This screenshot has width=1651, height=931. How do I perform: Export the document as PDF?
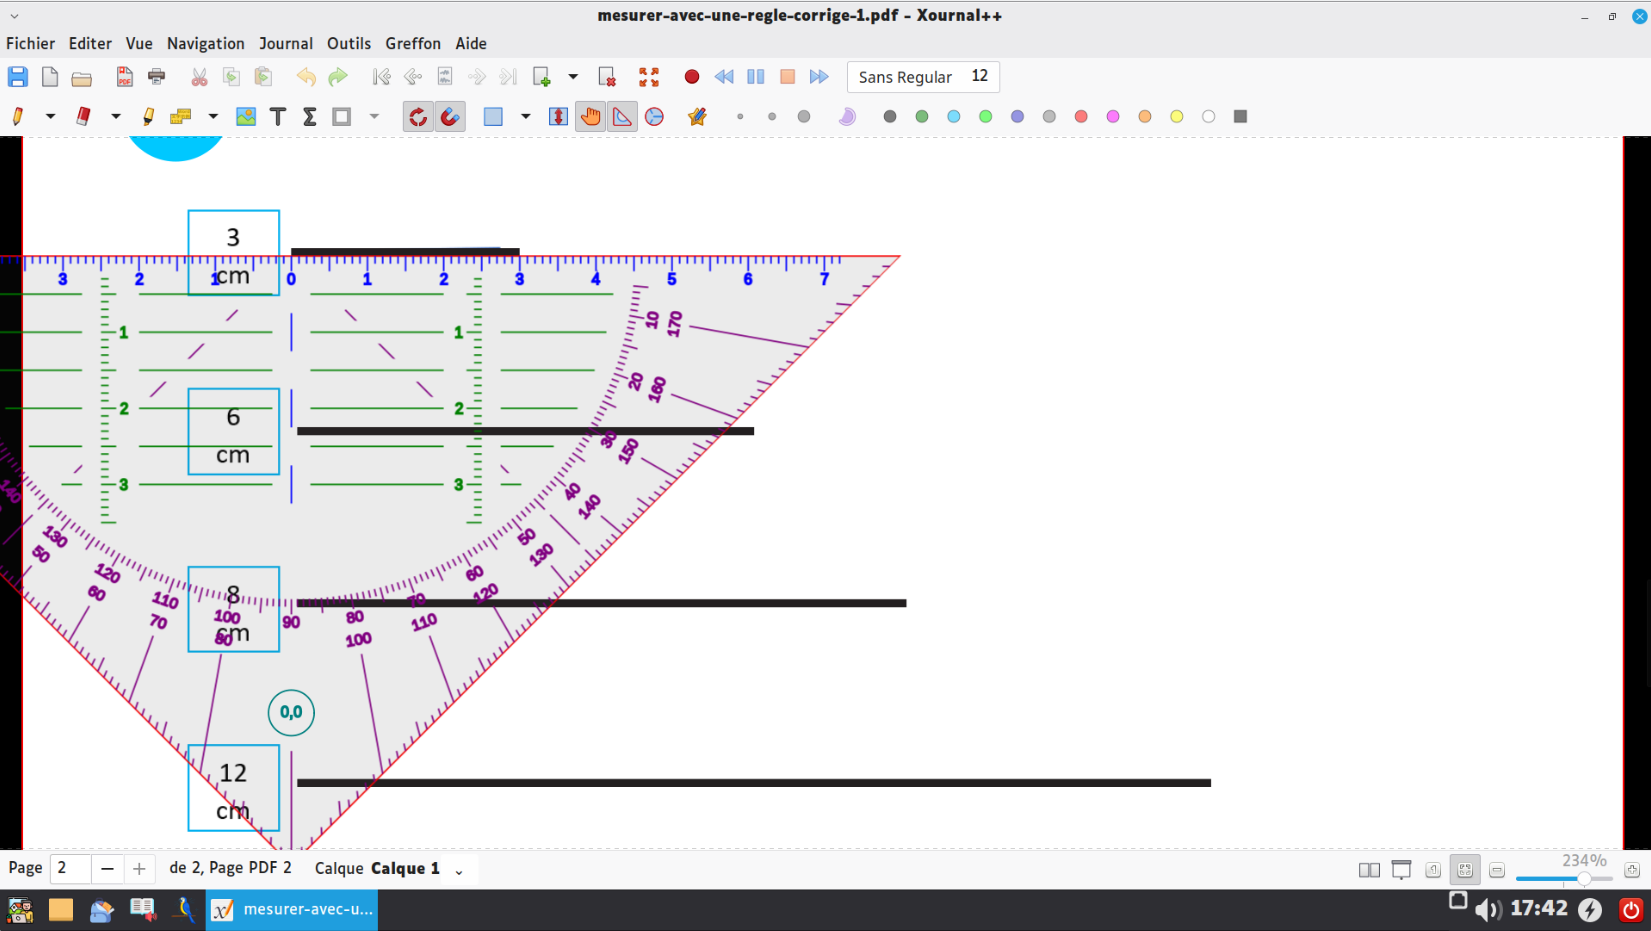tap(125, 77)
